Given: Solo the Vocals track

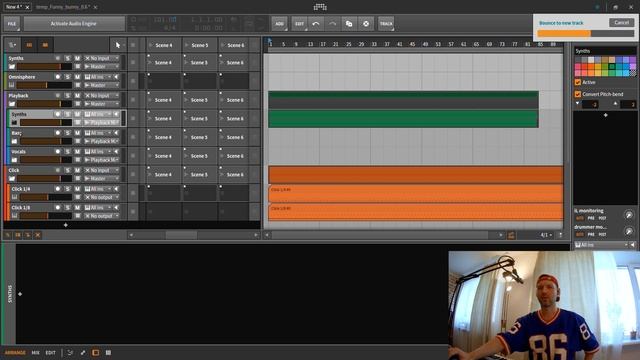Looking at the screenshot, I should pos(68,151).
